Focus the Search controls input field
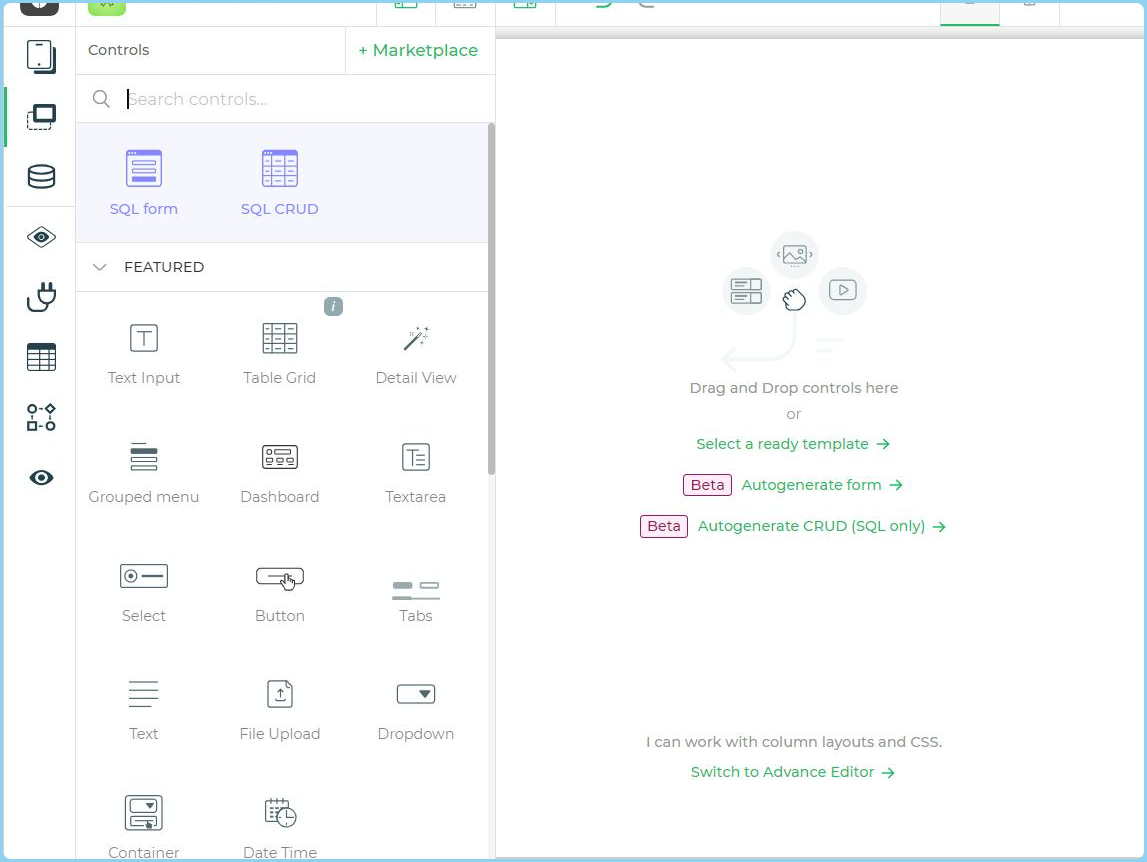 [300, 99]
